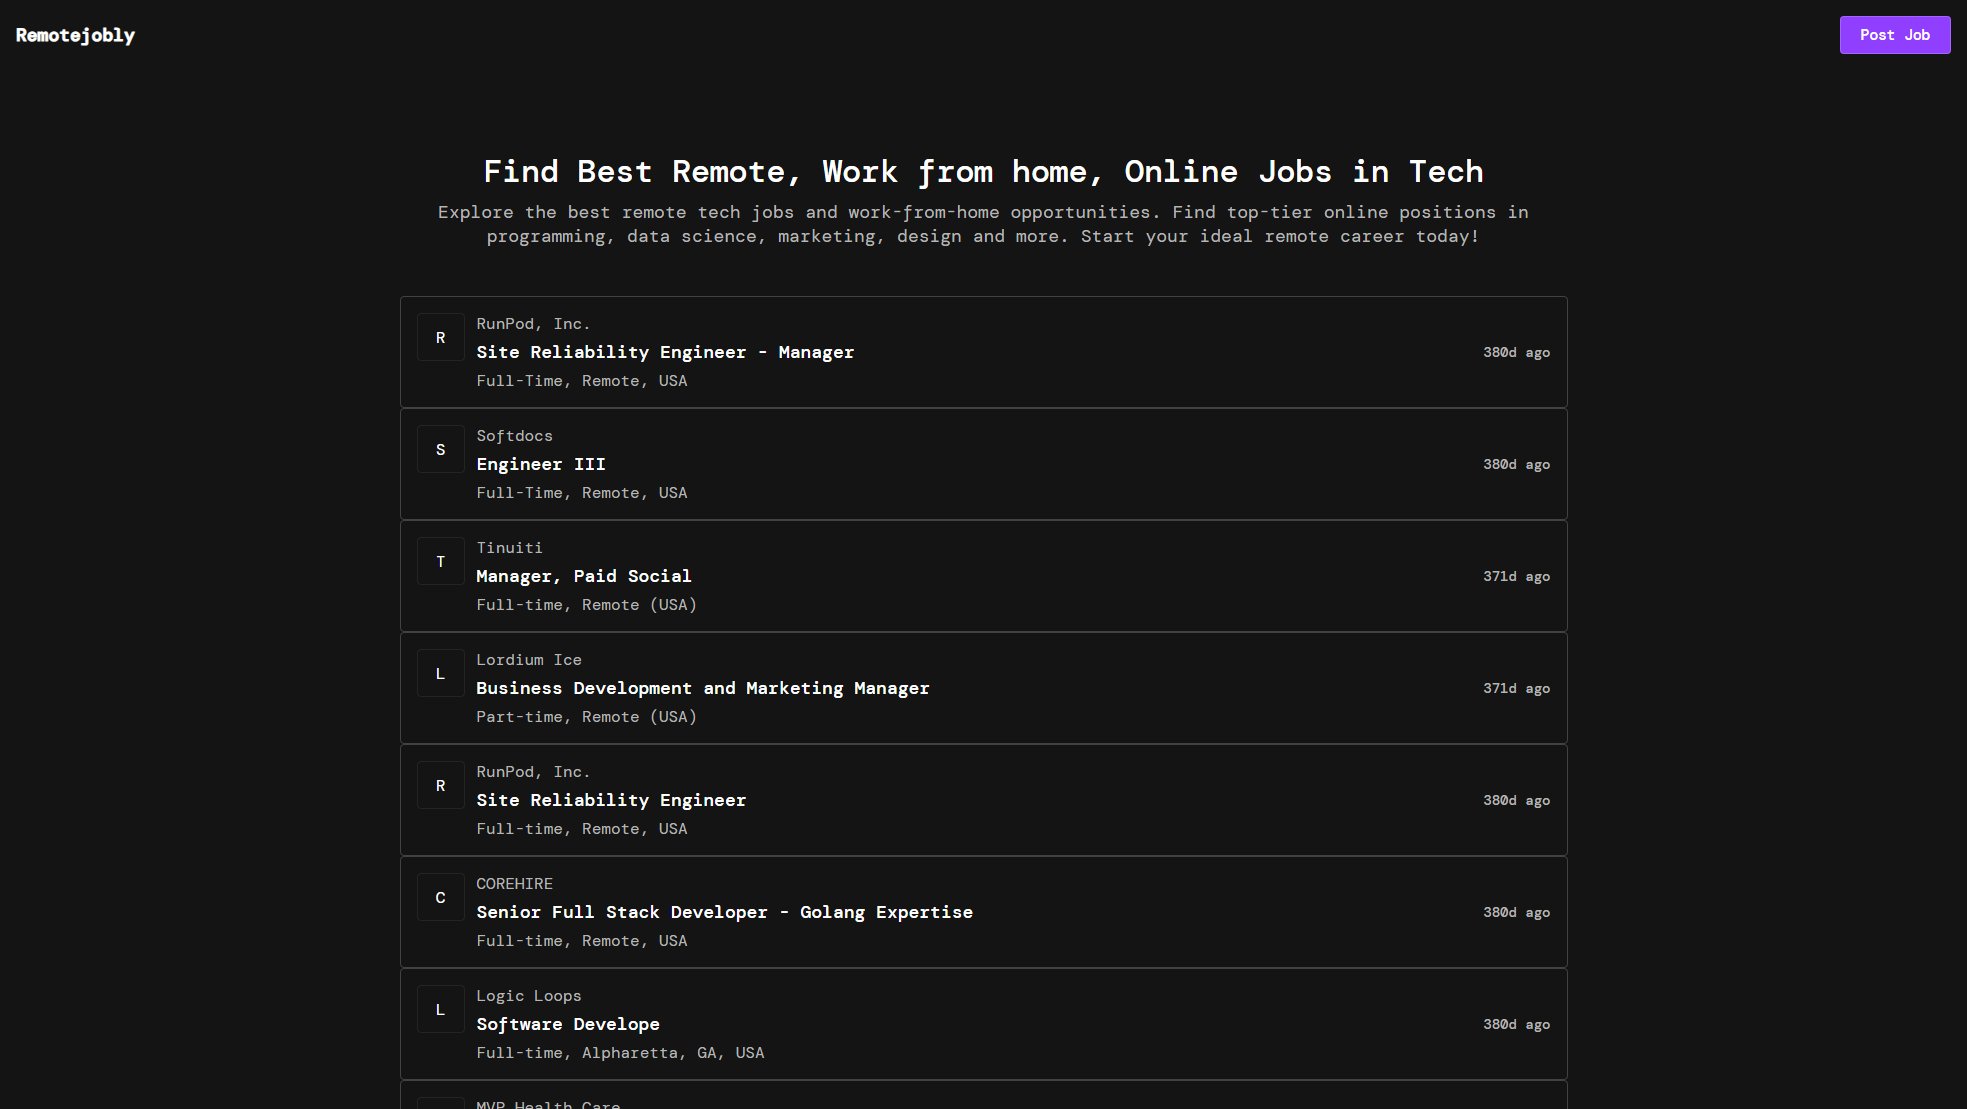1967x1109 pixels.
Task: Click the R avatar beside Site Reliability Engineer
Action: click(440, 786)
